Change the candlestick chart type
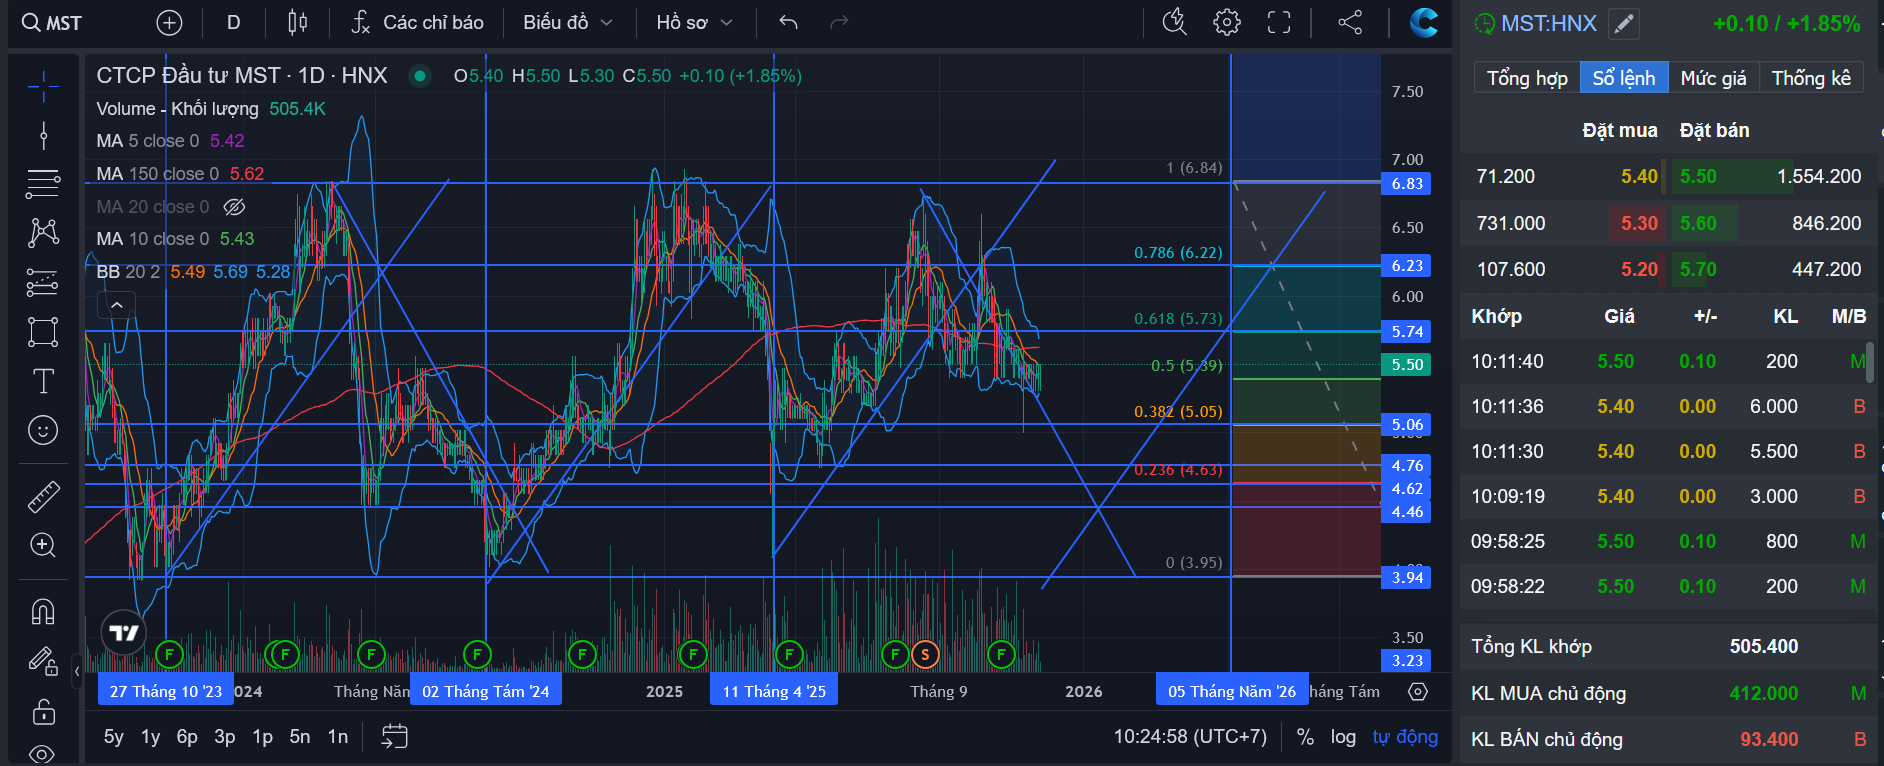This screenshot has width=1884, height=766. point(297,22)
